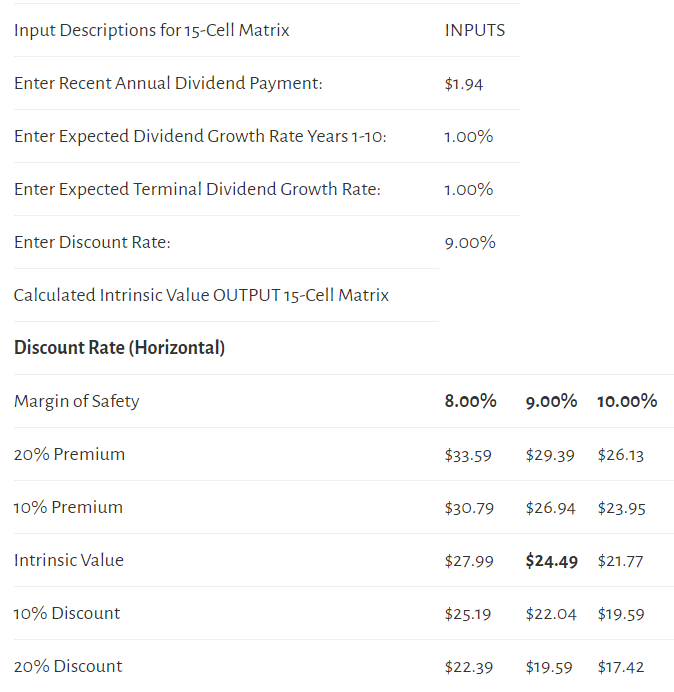Viewport: 674px width, 692px height.
Task: Click the $17.42 cell in 20% Discount row
Action: tap(621, 667)
